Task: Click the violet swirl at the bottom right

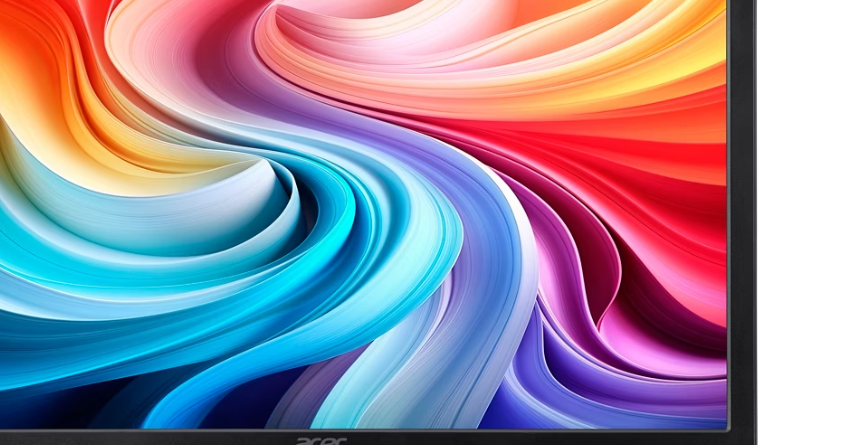Action: [600, 390]
